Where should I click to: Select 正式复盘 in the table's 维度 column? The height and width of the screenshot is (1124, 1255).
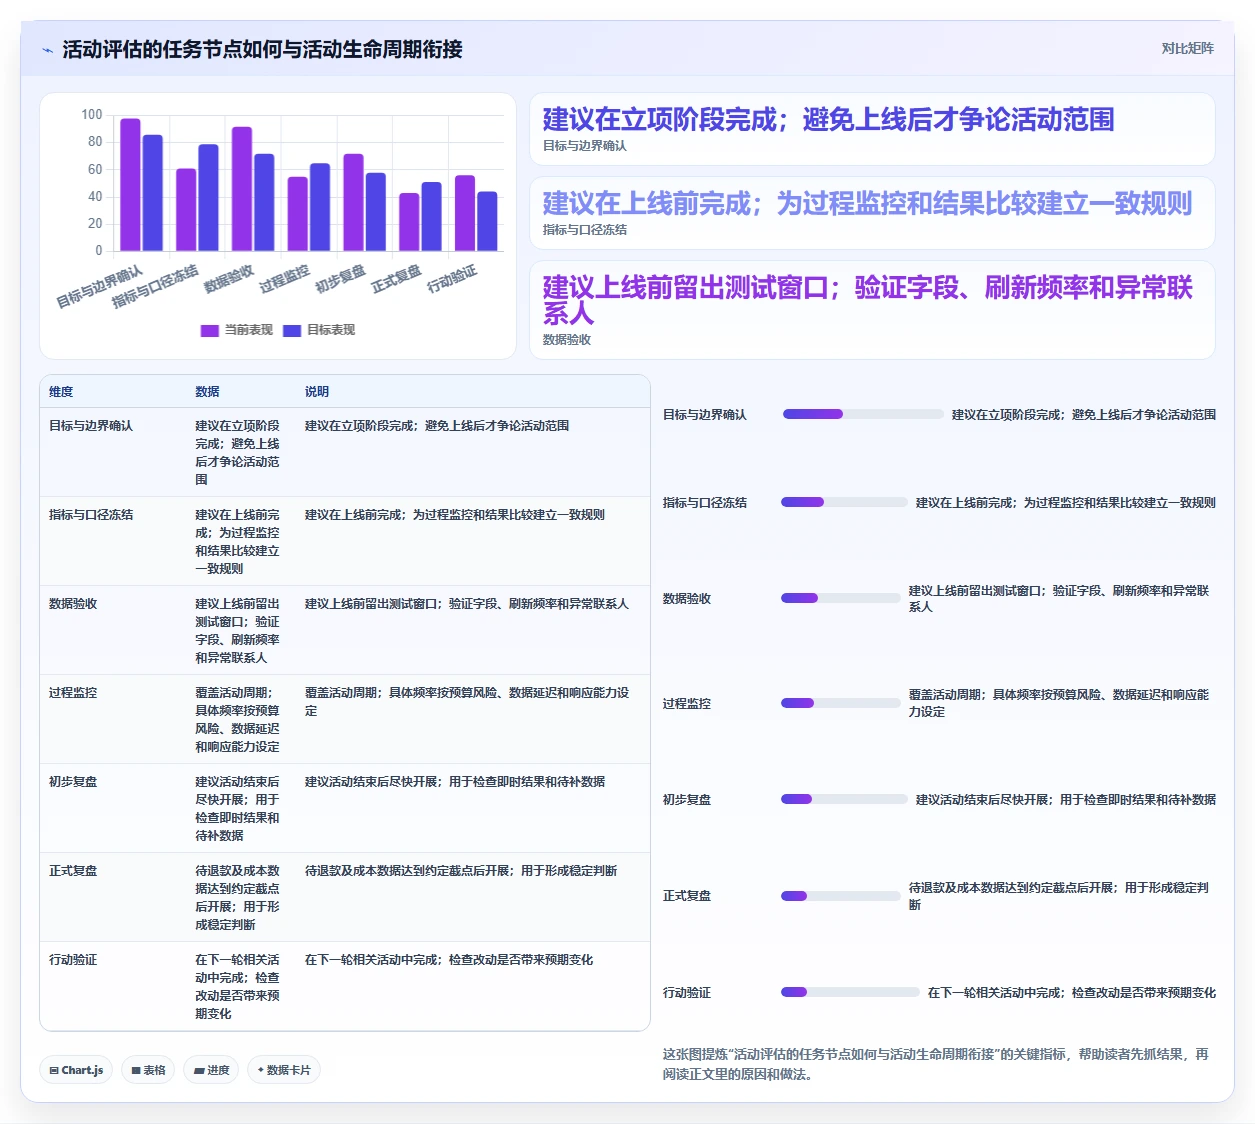[73, 871]
